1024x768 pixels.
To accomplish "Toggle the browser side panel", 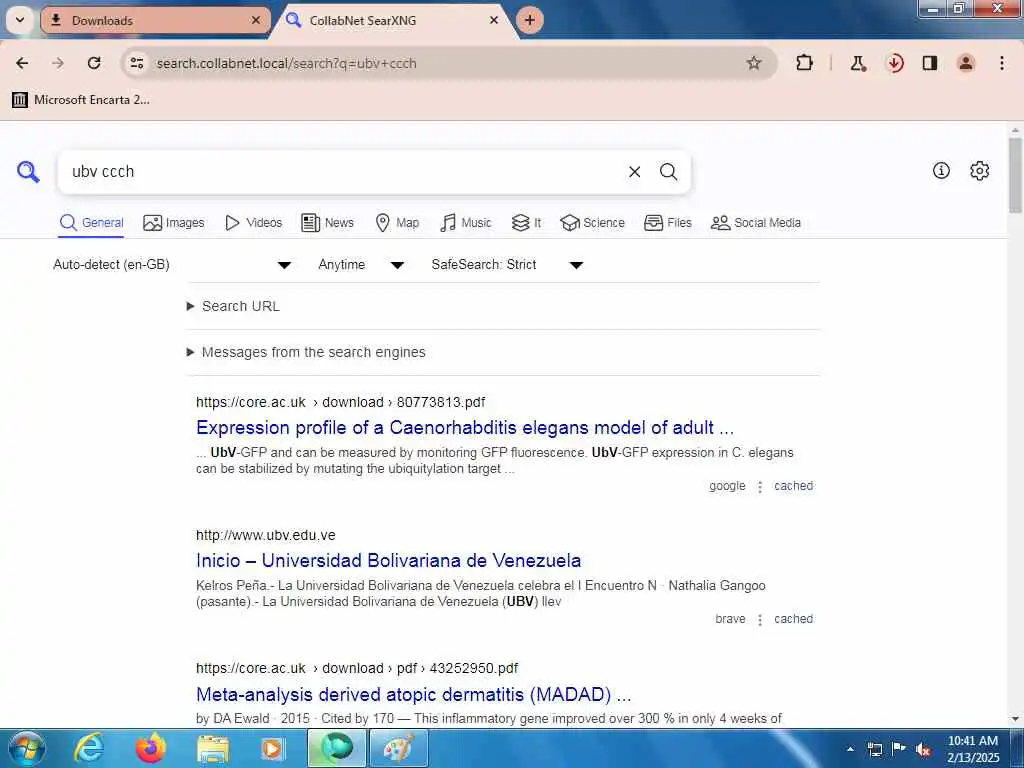I will click(930, 63).
